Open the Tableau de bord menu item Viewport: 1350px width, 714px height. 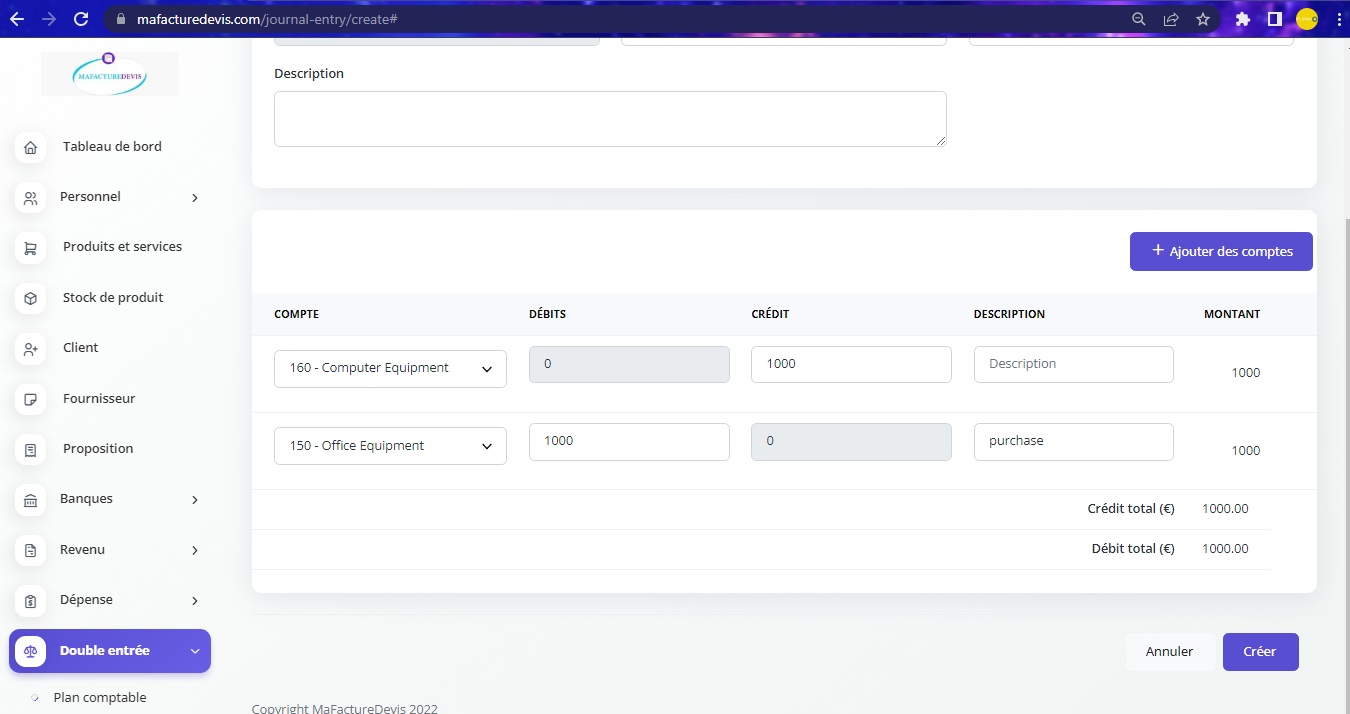click(x=112, y=147)
